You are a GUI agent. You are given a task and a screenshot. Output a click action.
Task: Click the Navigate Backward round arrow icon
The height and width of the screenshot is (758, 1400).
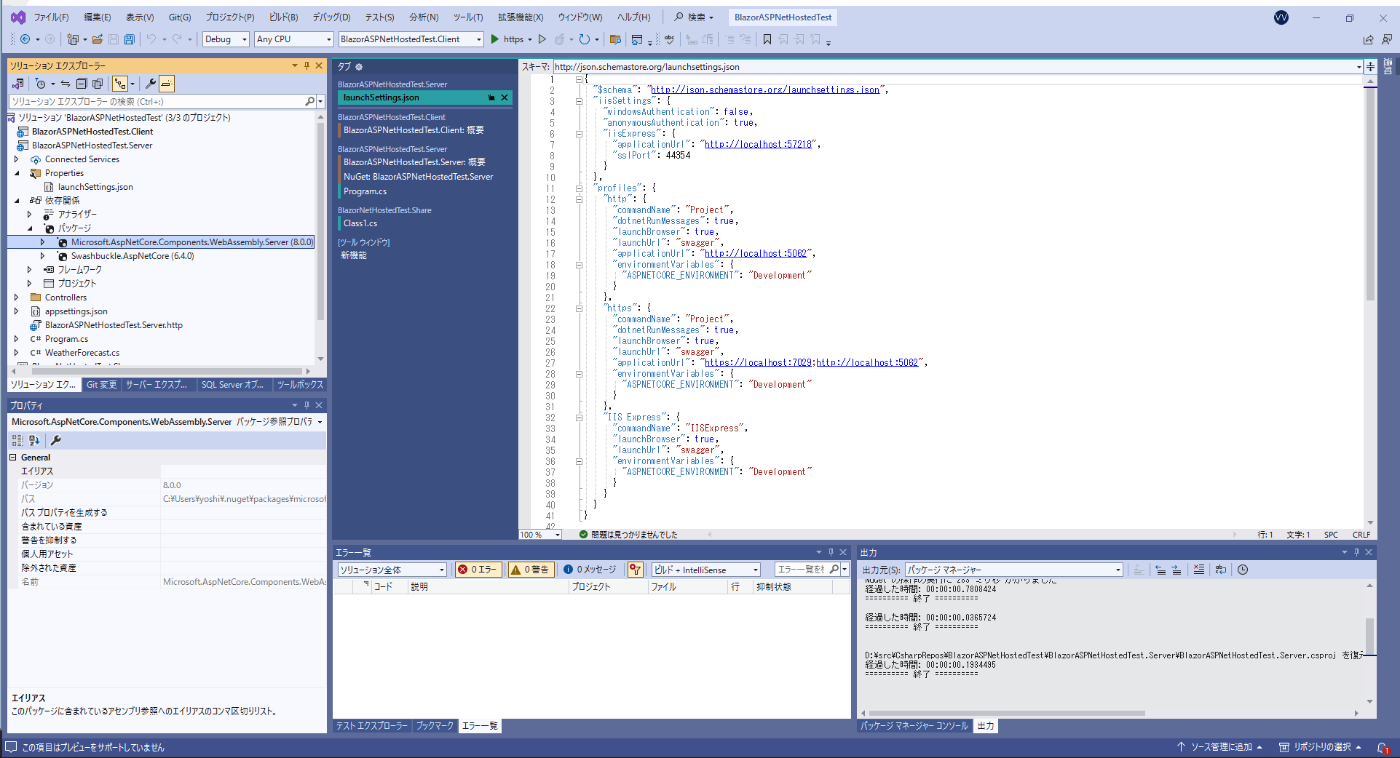pos(25,39)
